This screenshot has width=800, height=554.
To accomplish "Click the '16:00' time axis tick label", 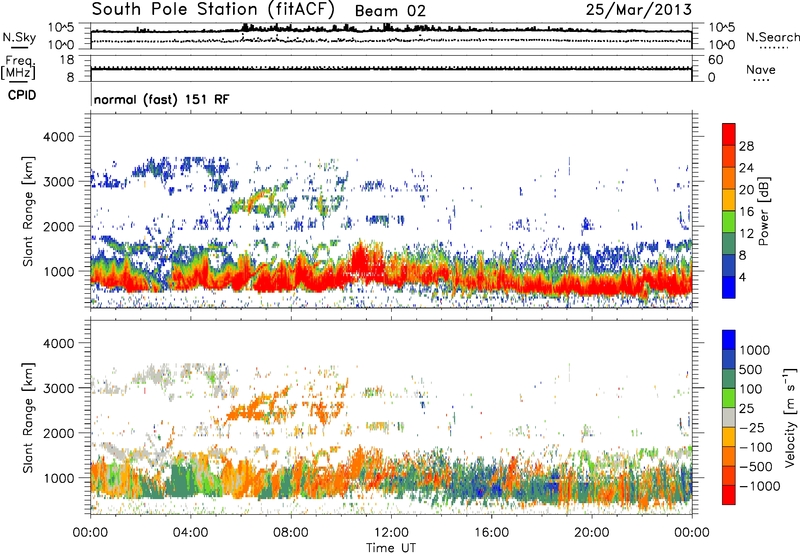I will tap(491, 533).
